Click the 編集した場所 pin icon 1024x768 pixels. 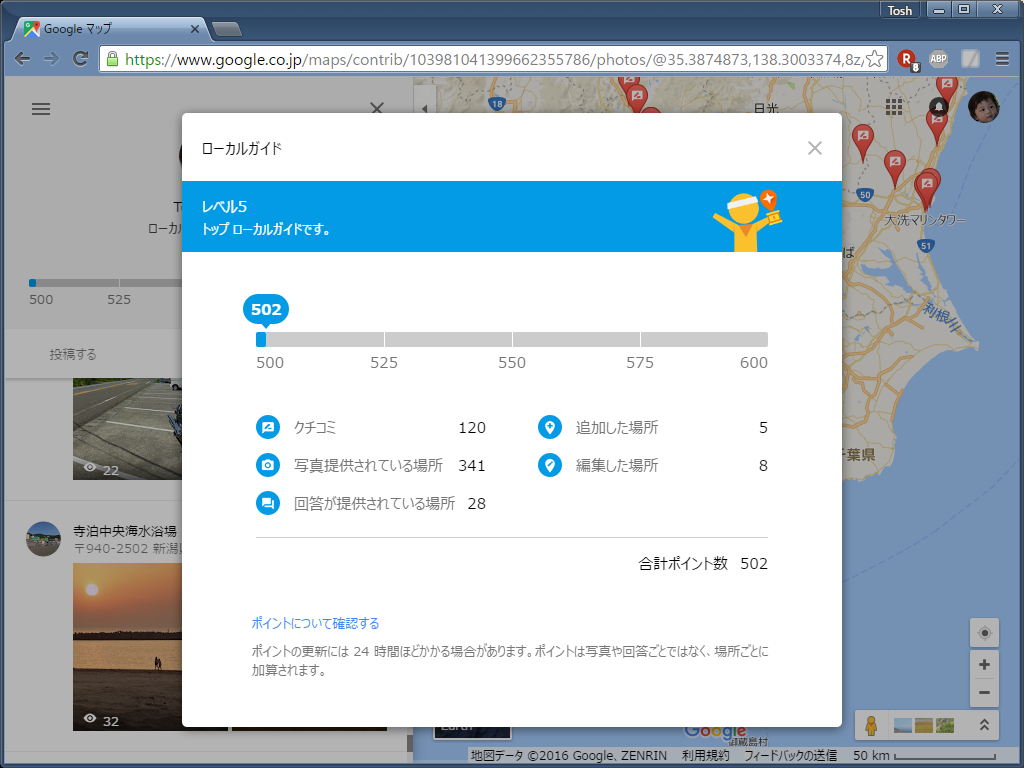550,466
